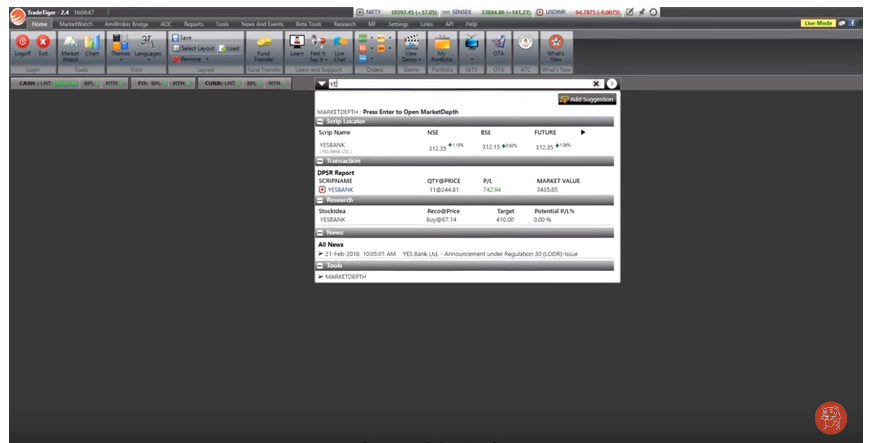Open the Remove layout dropdown

(x=191, y=59)
